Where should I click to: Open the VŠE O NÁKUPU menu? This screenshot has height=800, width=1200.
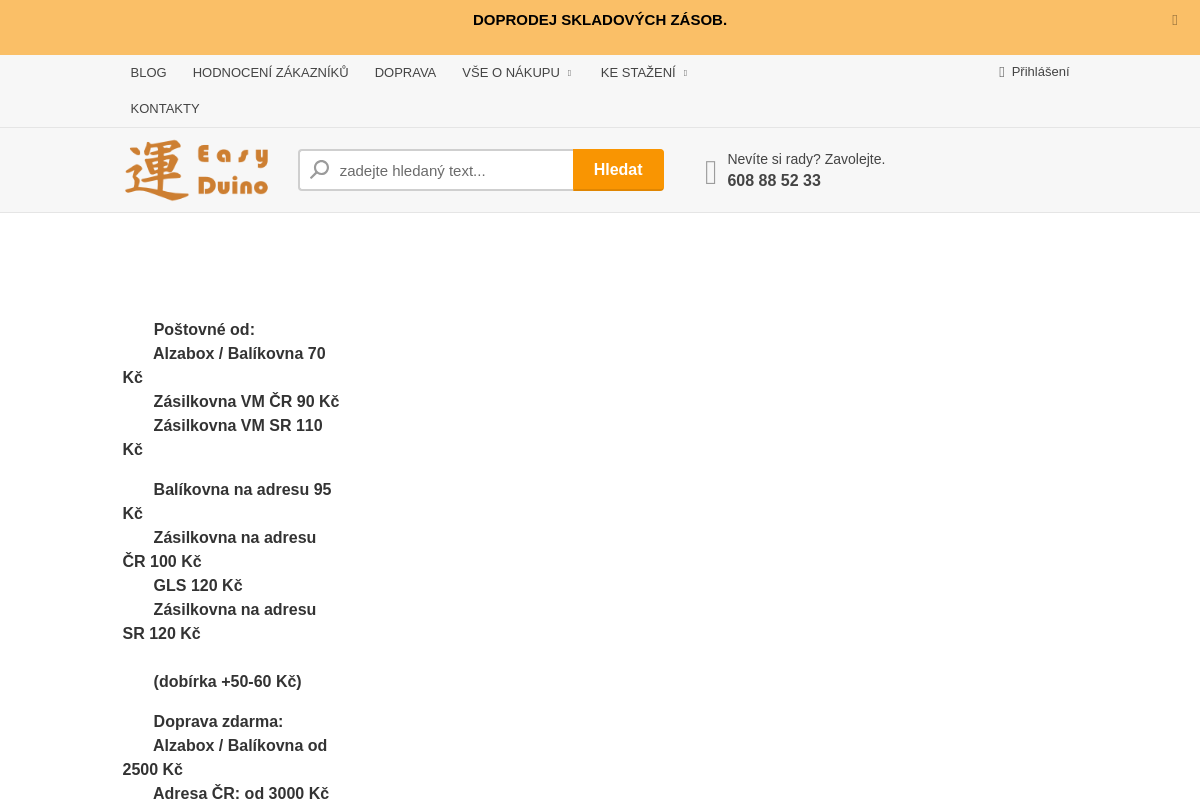pos(510,72)
